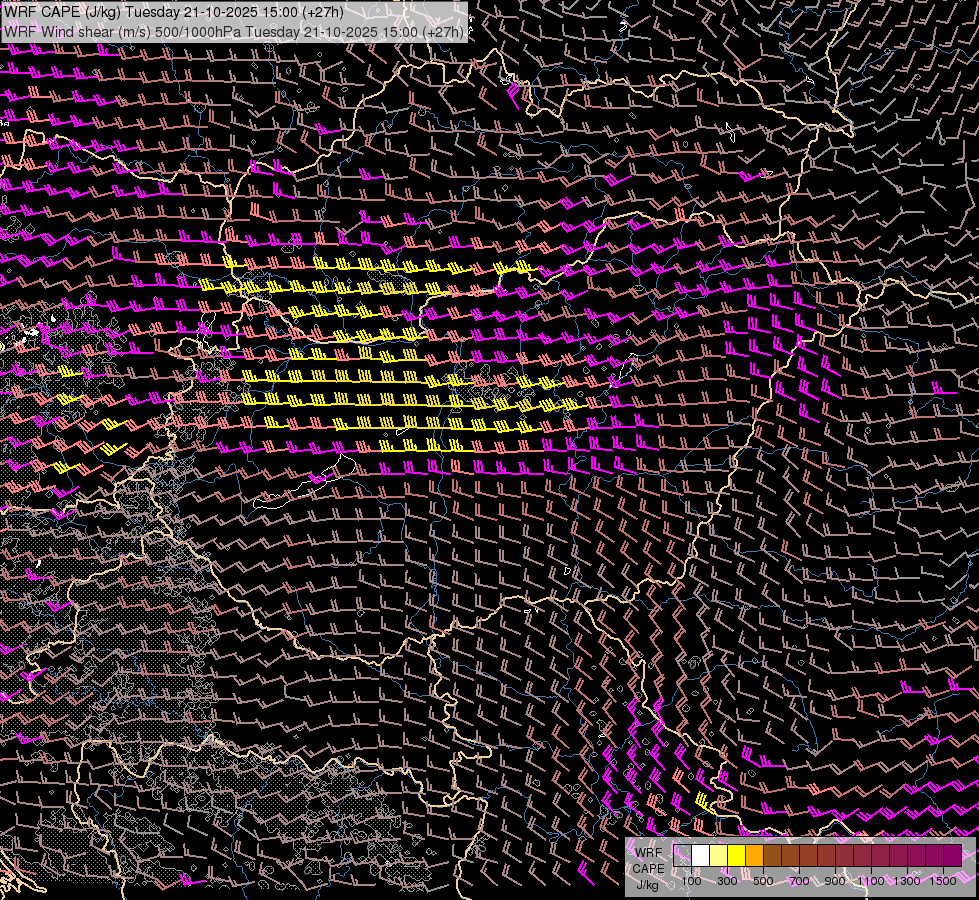
Task: Select the 300 value under the color scale
Action: (x=727, y=881)
